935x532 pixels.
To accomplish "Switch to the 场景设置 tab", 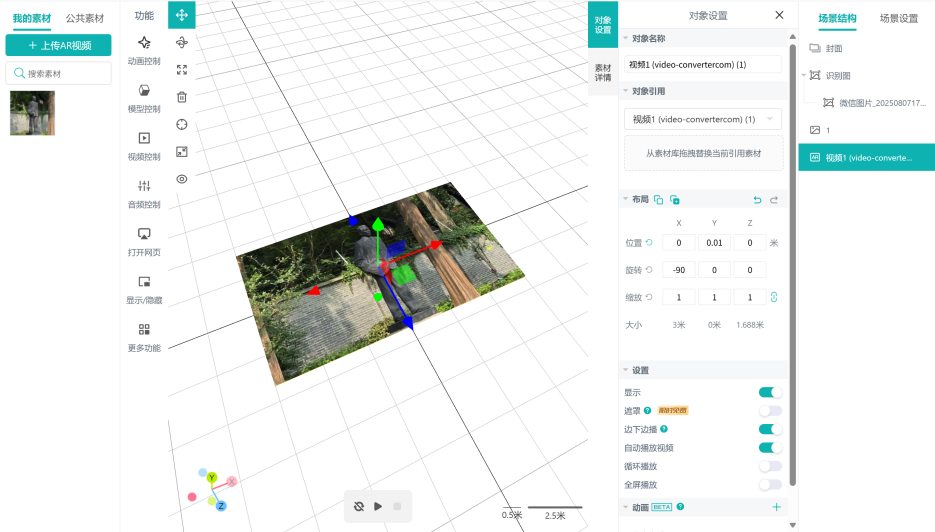I will click(898, 18).
